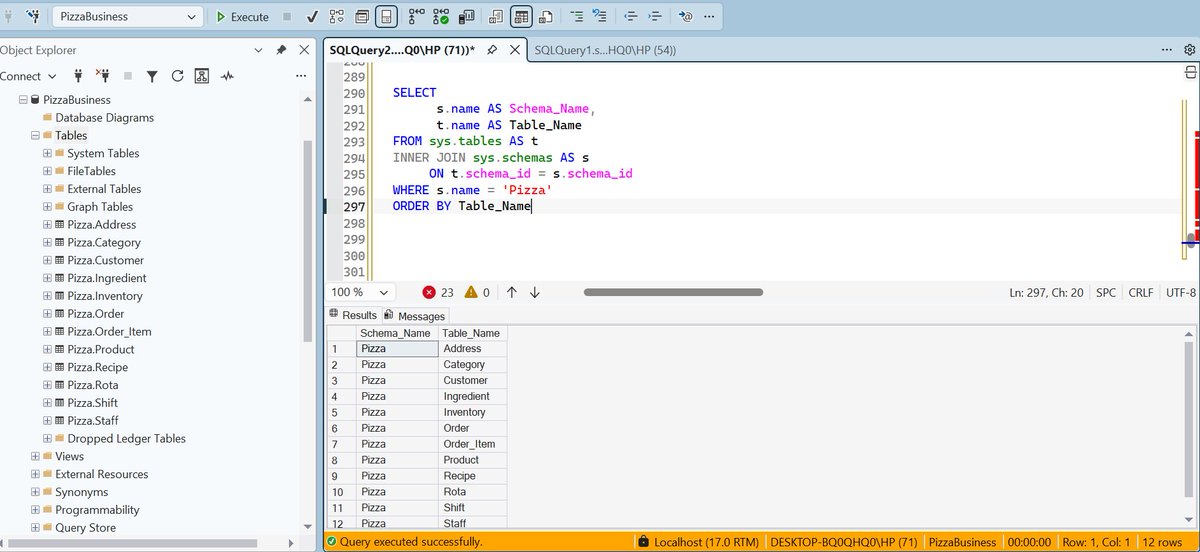Go to previous issue up arrow
The width and height of the screenshot is (1200, 552).
[x=512, y=292]
